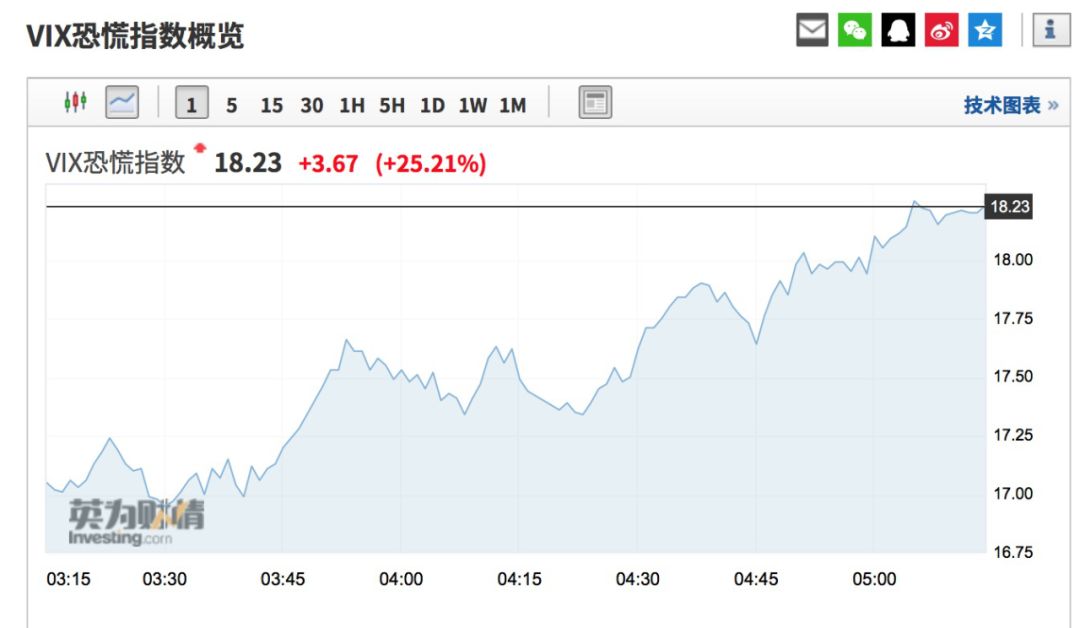Click the 16.75 axis label
Viewport: 1080px width, 628px height.
[1012, 552]
